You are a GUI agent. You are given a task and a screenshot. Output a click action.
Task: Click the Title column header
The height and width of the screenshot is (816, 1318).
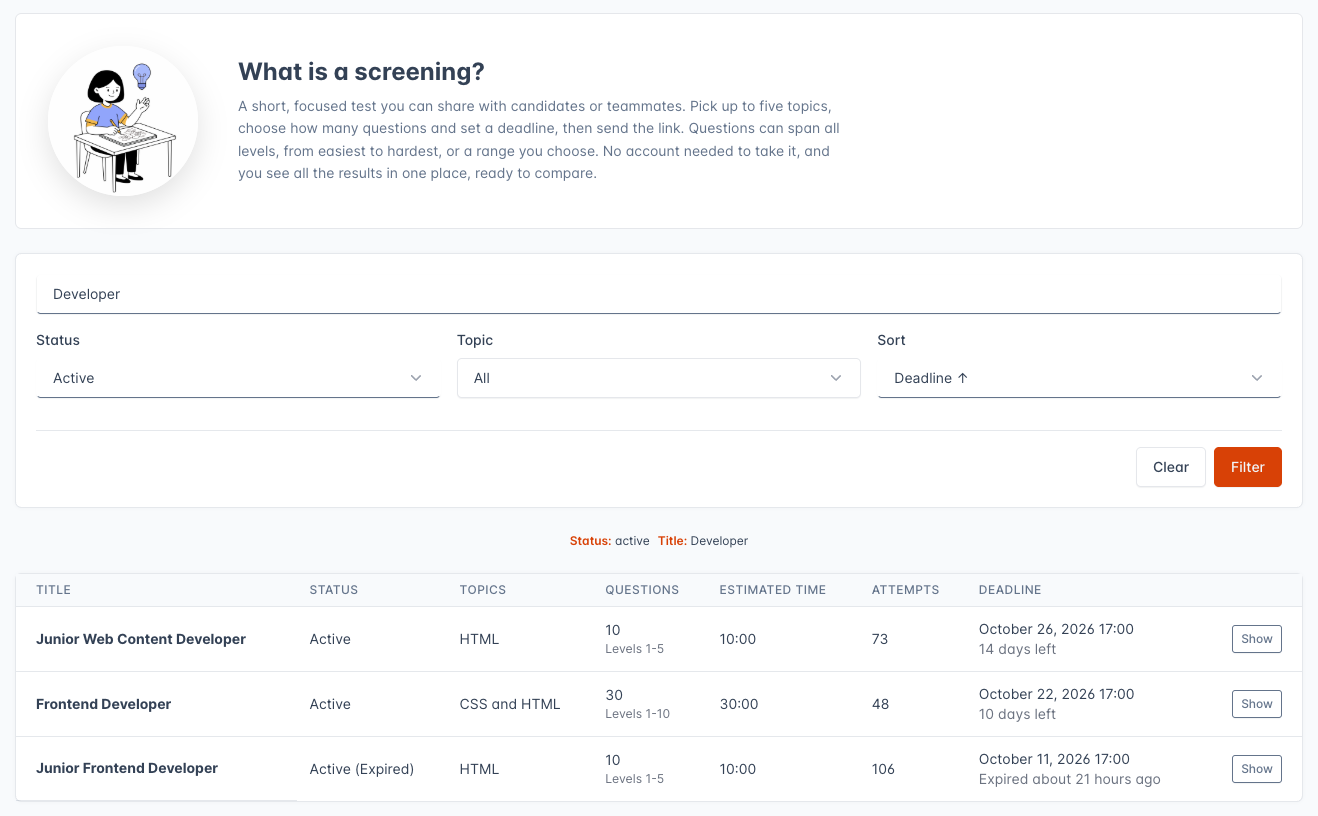click(x=53, y=590)
